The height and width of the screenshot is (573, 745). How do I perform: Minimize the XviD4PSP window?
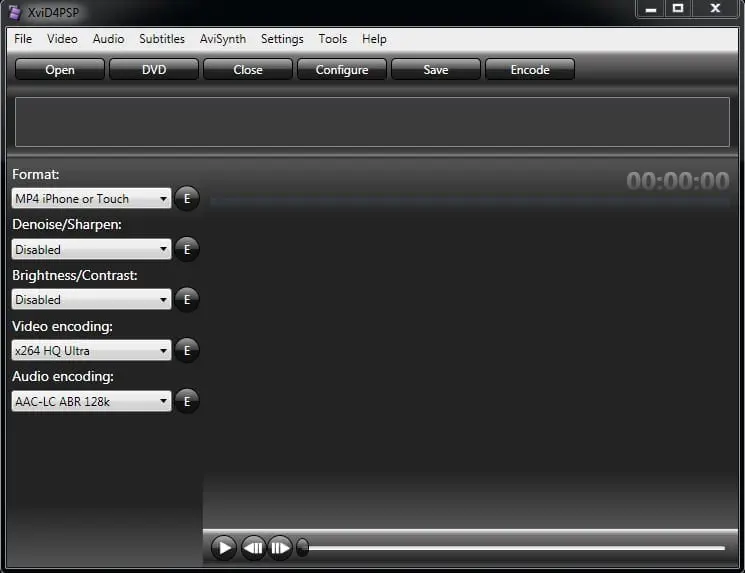pos(651,9)
